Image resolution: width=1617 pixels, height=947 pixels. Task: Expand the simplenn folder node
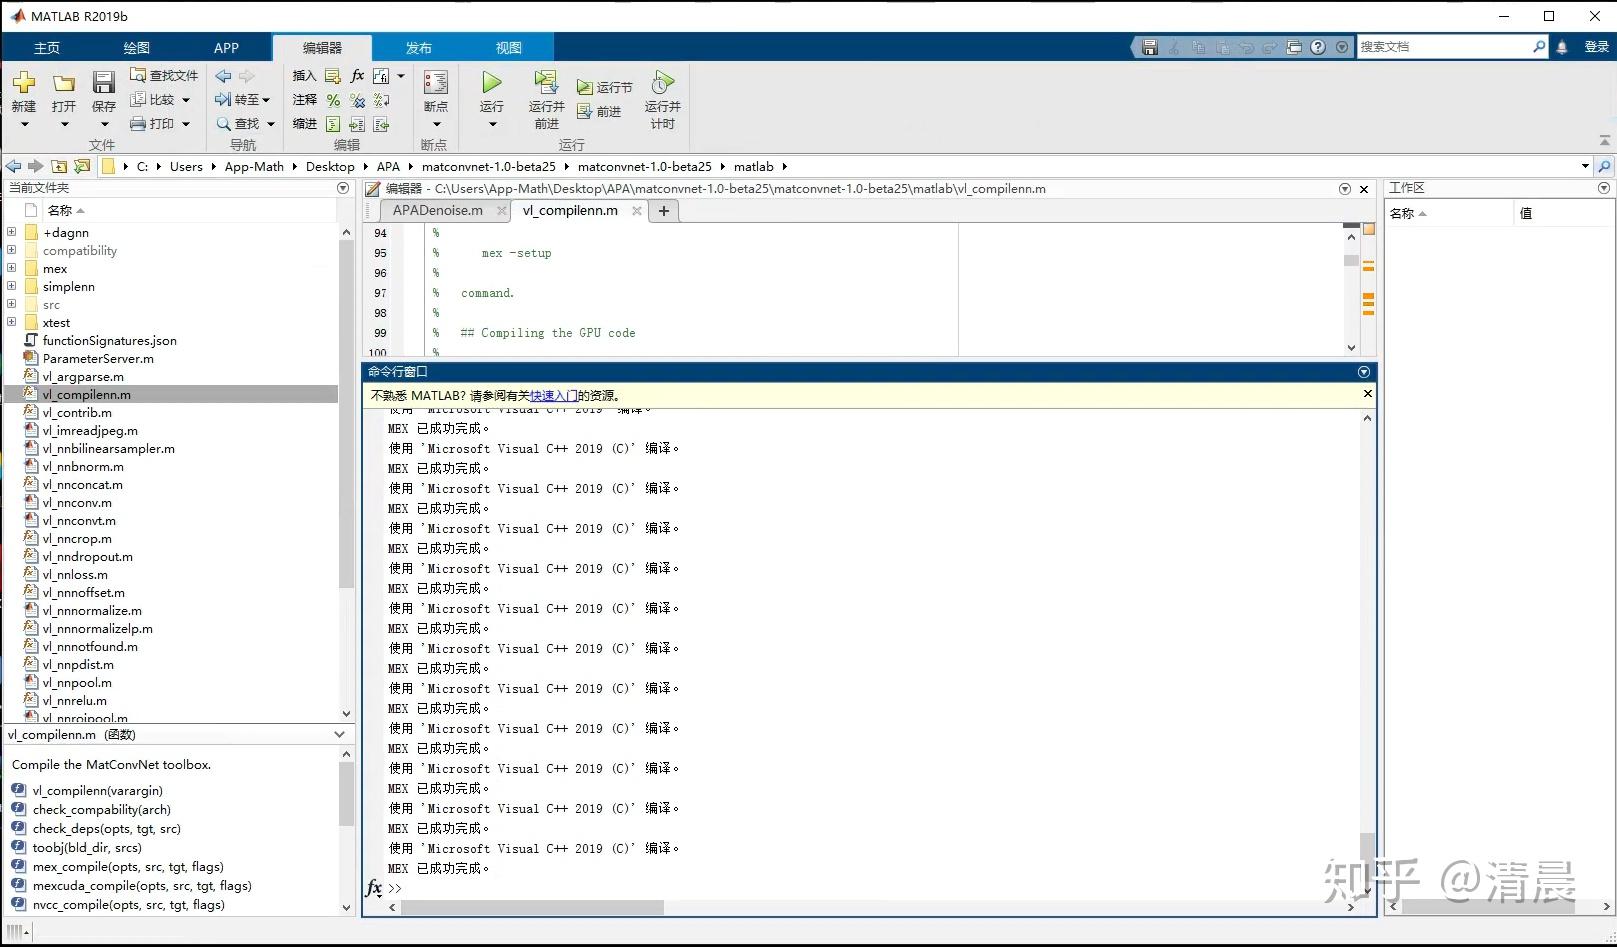coord(11,286)
